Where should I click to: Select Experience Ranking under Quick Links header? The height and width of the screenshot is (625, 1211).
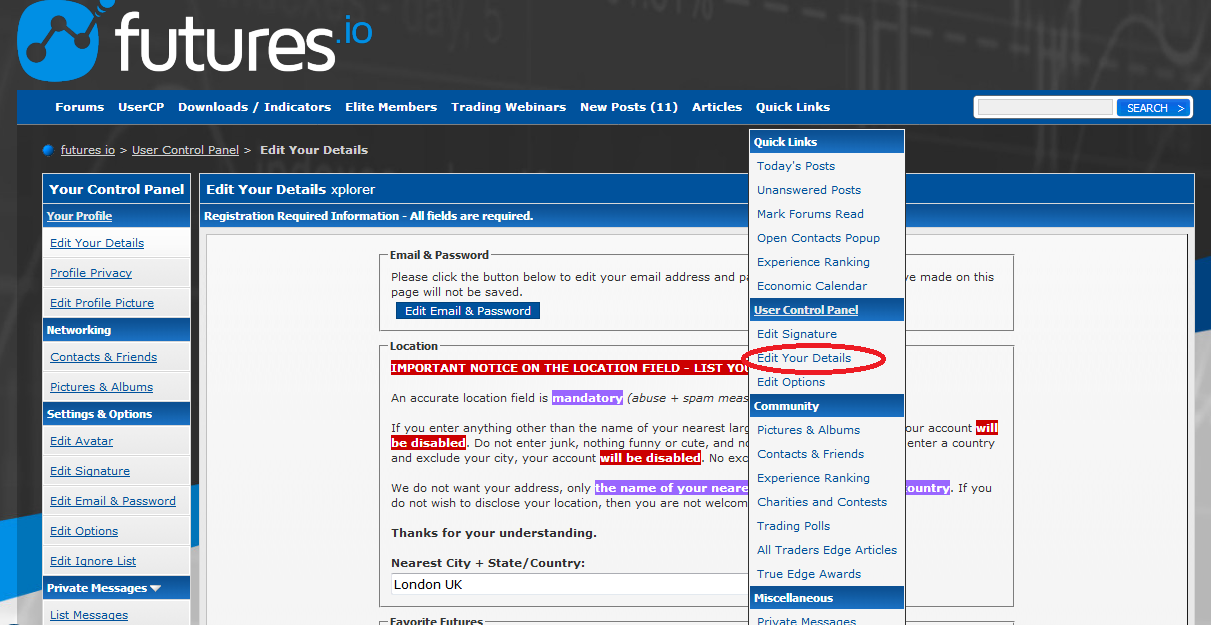point(813,262)
